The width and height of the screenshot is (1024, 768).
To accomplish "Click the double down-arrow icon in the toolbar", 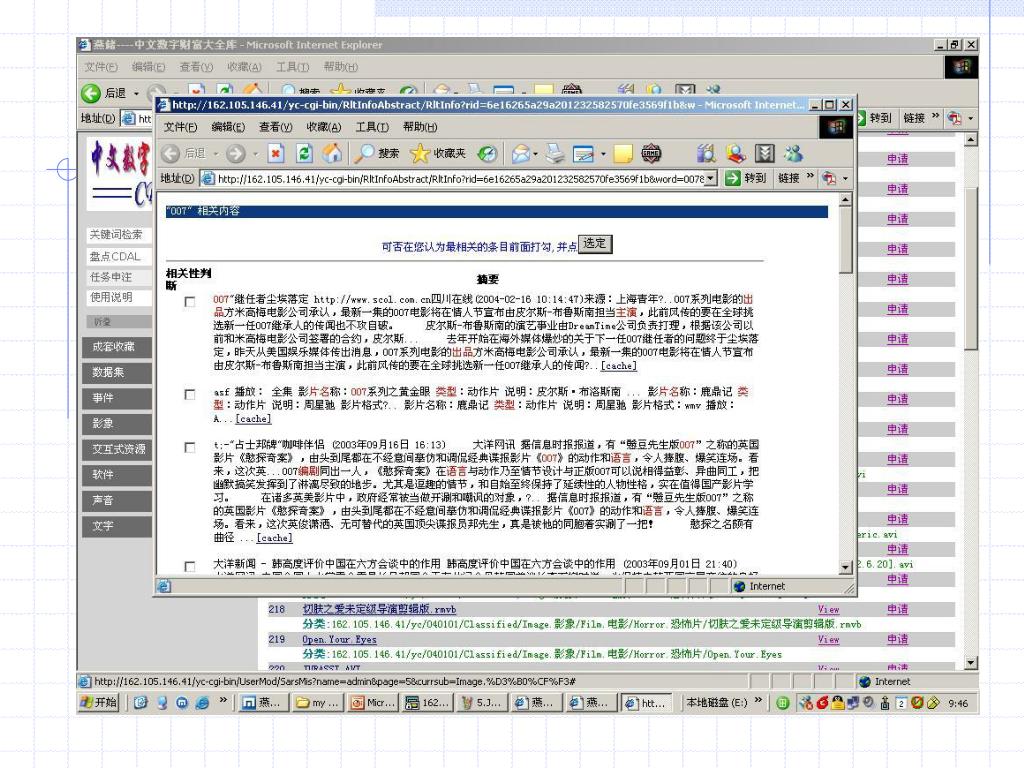I will [x=765, y=153].
